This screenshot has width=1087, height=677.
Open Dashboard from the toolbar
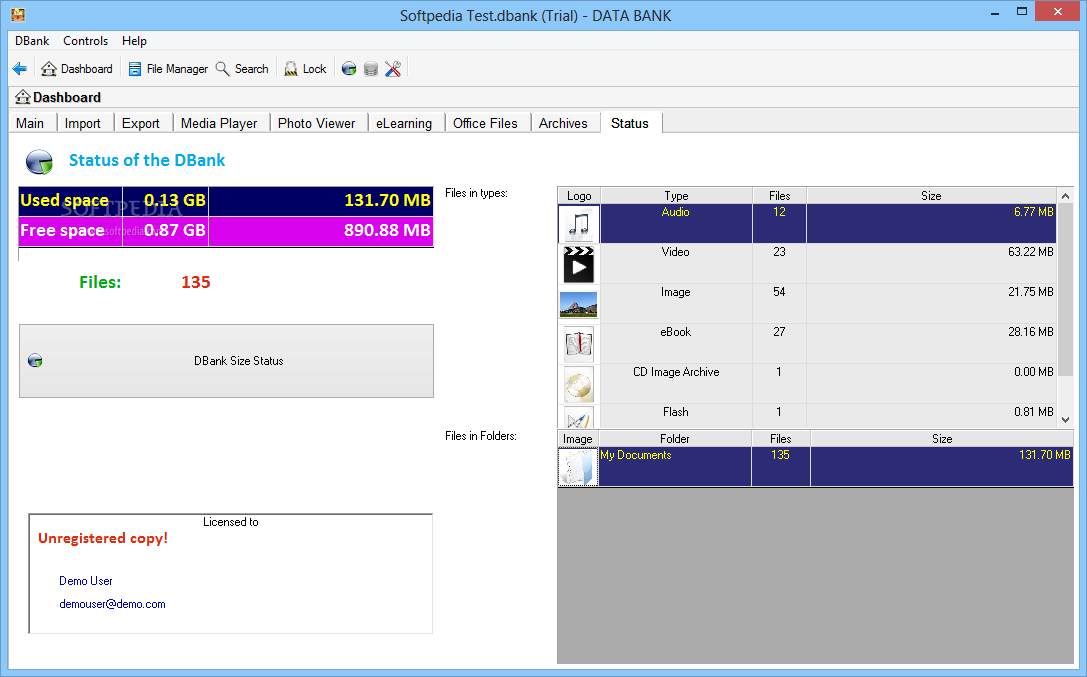point(77,69)
